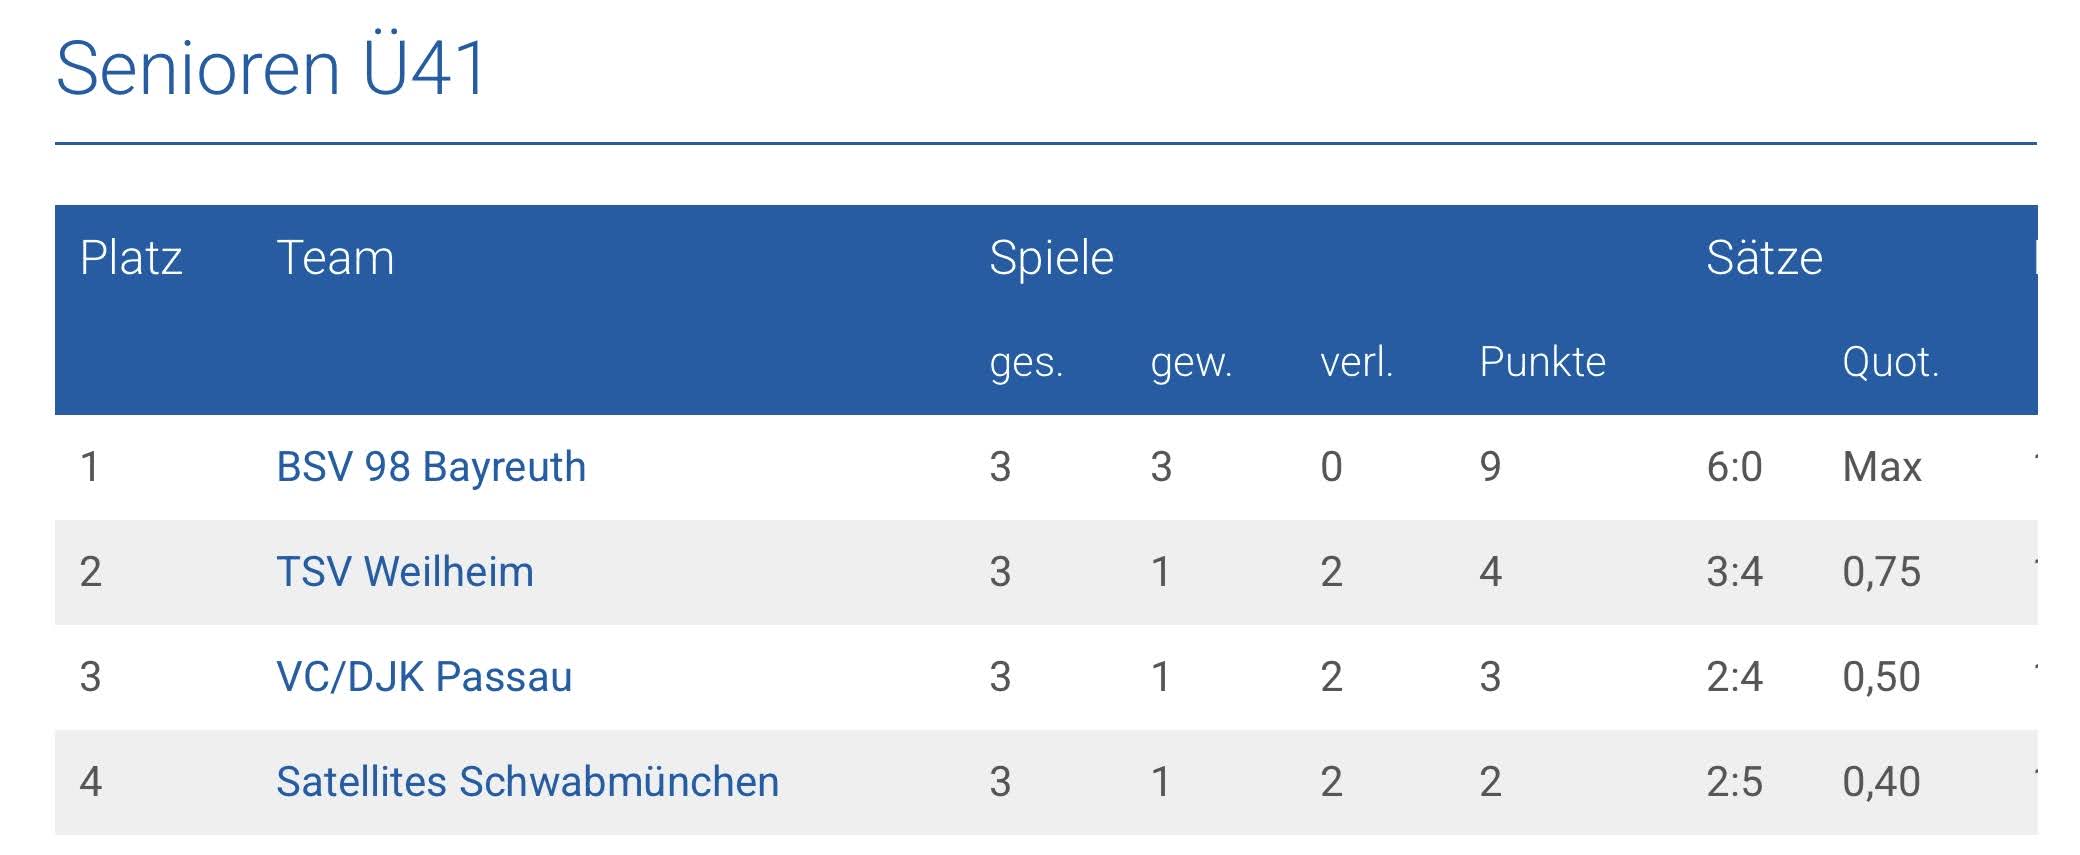Viewport: 2080px width, 855px height.
Task: Open the BSV 98 Bayreuth team link
Action: (x=430, y=467)
